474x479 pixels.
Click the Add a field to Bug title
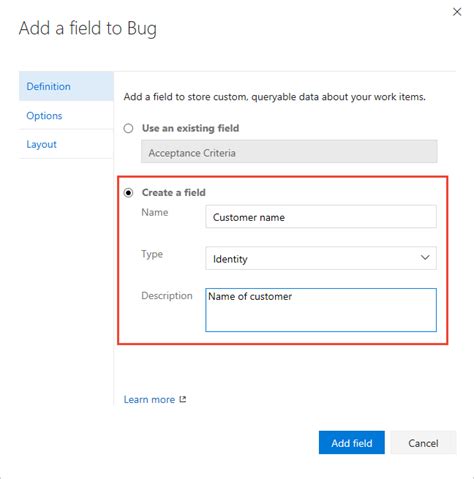[x=88, y=28]
